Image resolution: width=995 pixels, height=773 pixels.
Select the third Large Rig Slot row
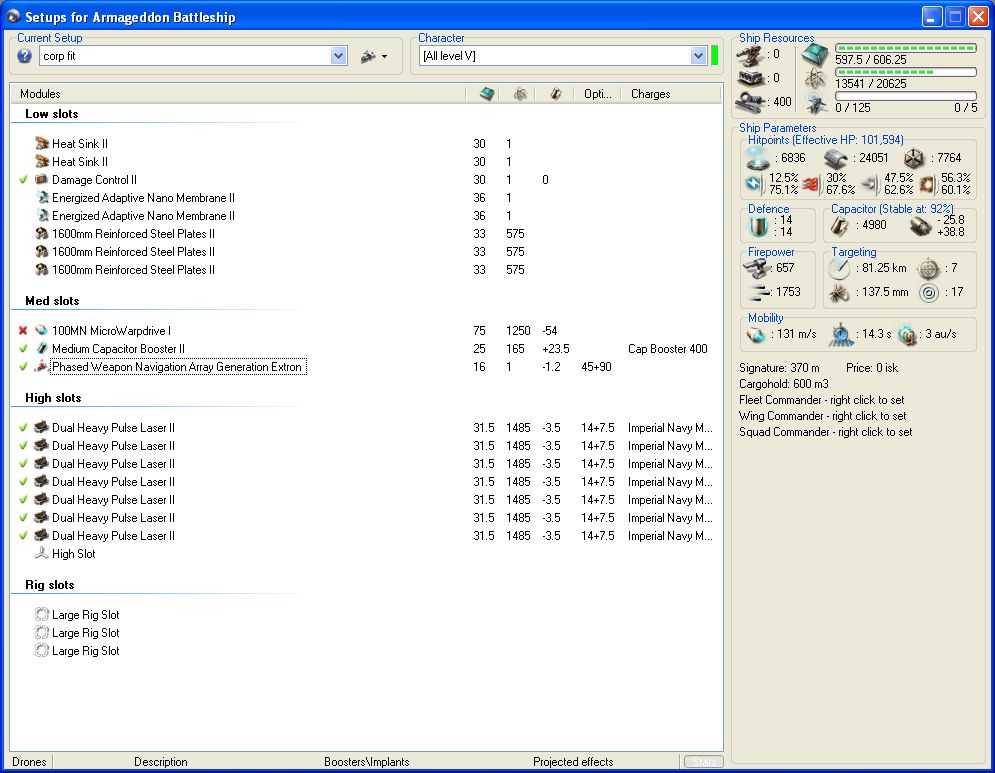tap(85, 651)
